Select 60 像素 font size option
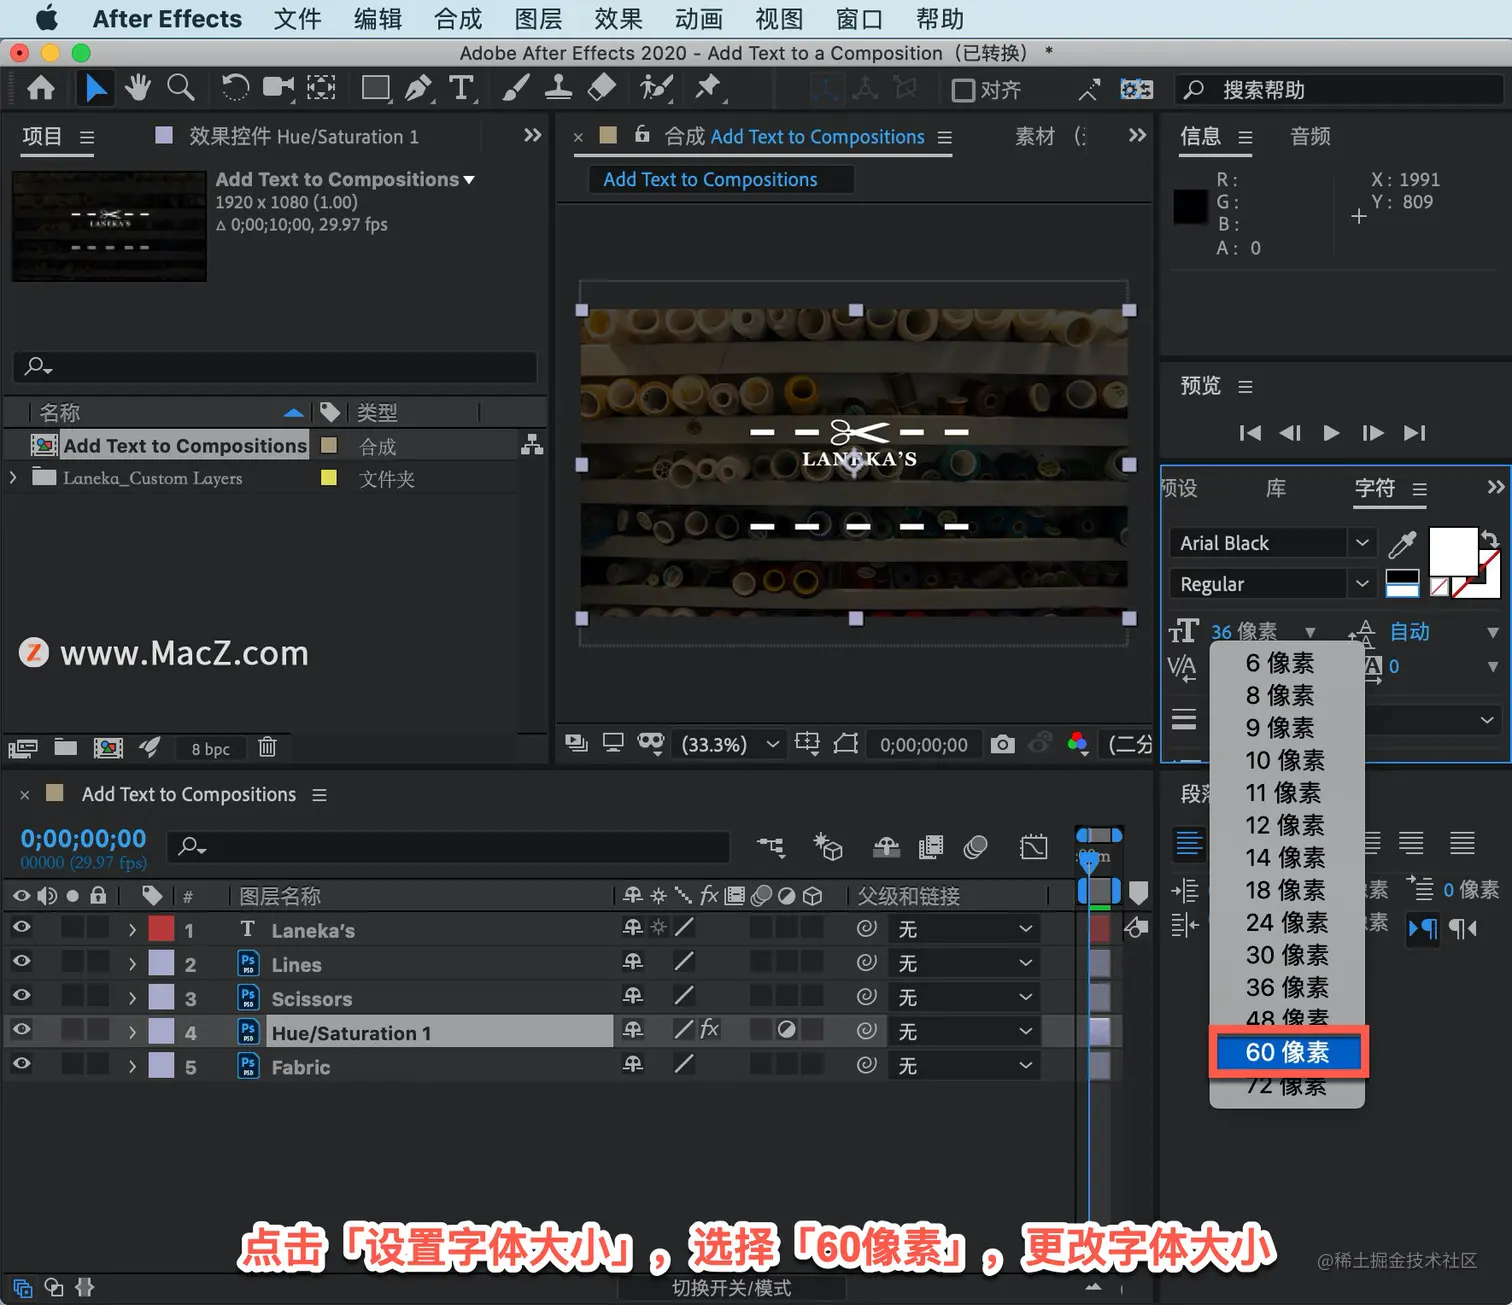This screenshot has width=1512, height=1305. tap(1288, 1052)
